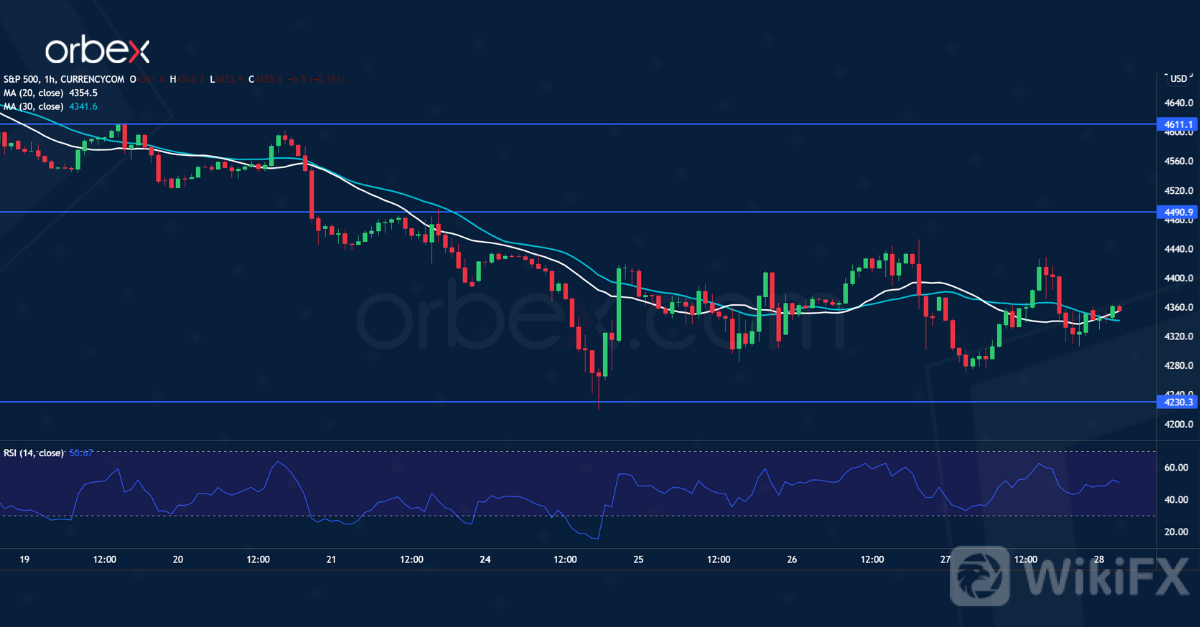
Task: Click the 4490.9 price level label
Action: (1180, 212)
